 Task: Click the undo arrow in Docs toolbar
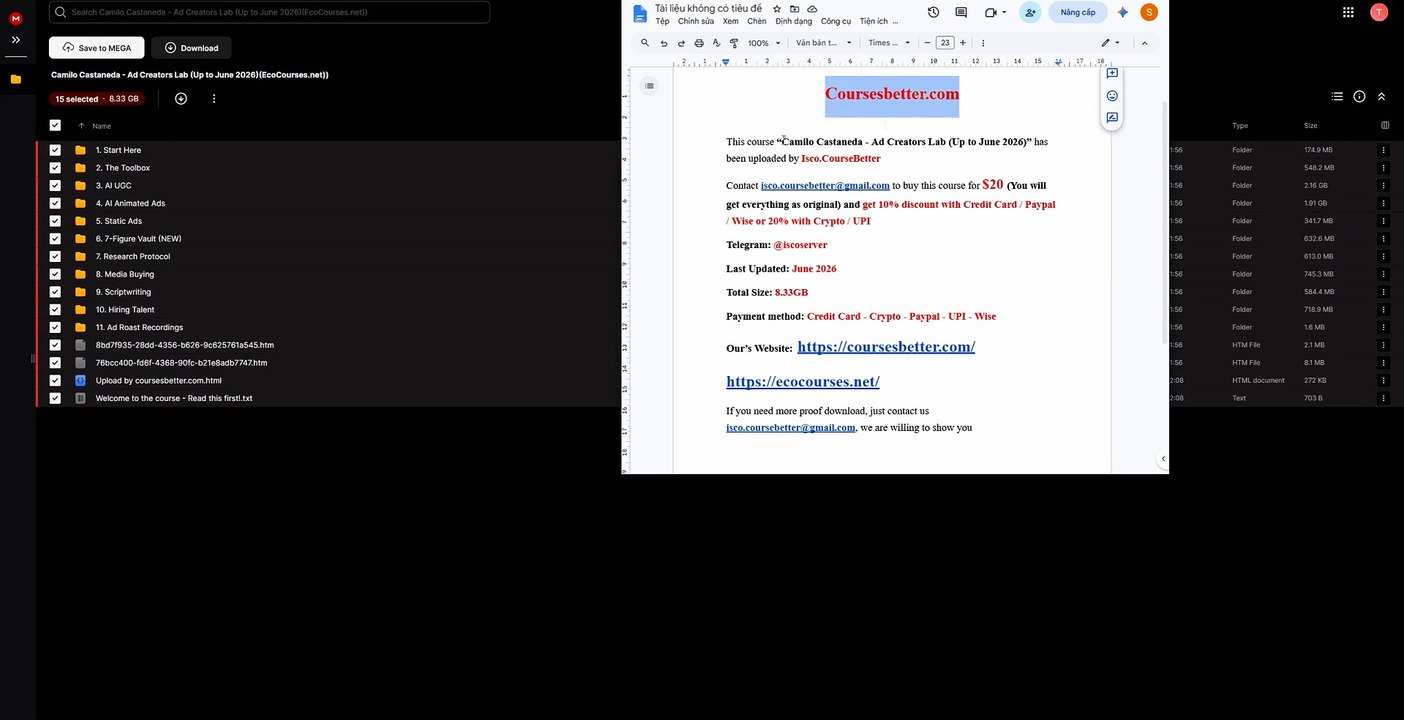pos(664,43)
